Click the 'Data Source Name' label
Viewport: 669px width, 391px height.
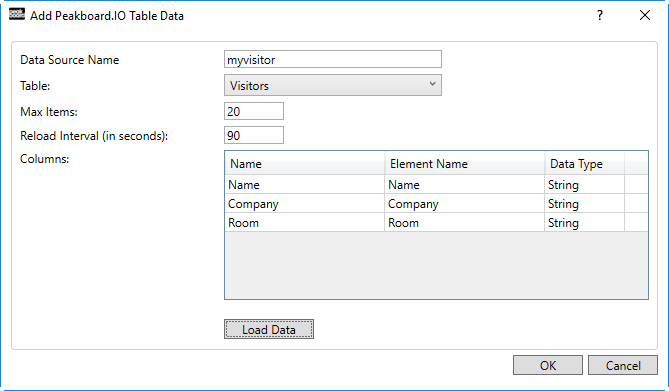(70, 60)
